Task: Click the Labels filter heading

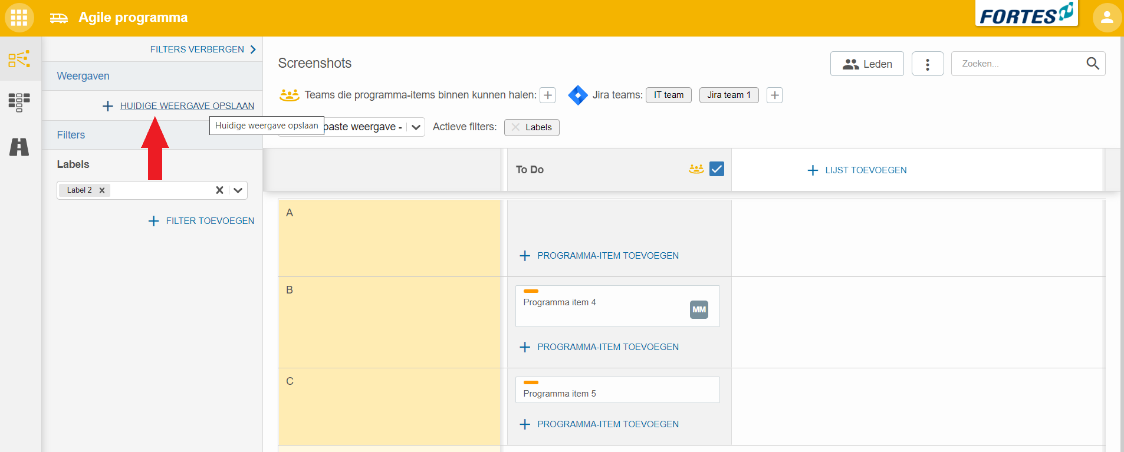Action: tap(73, 164)
